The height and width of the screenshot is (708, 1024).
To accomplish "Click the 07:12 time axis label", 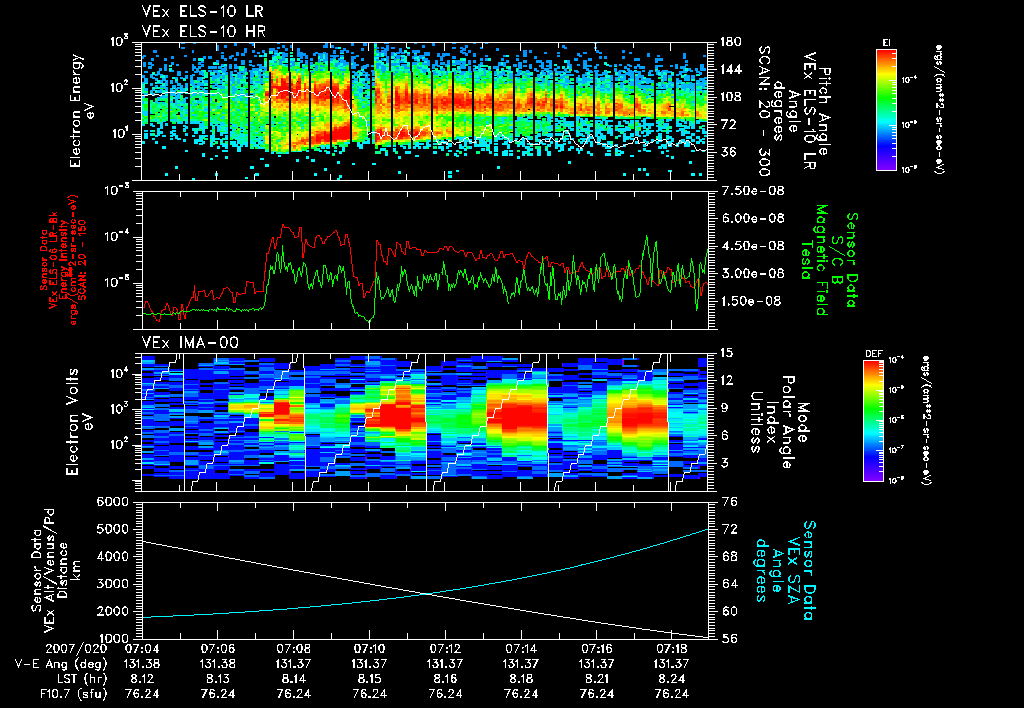I will [x=445, y=650].
